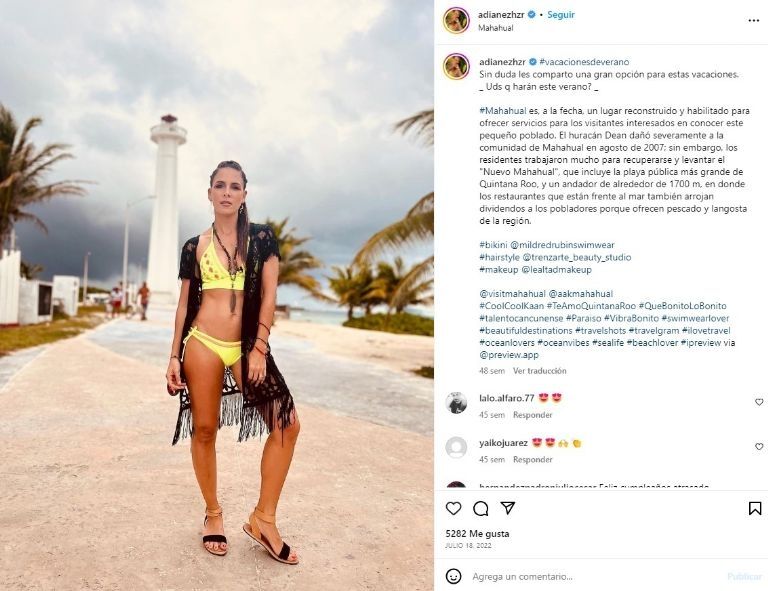Open adianezhzr avatar beside the caption

click(456, 67)
